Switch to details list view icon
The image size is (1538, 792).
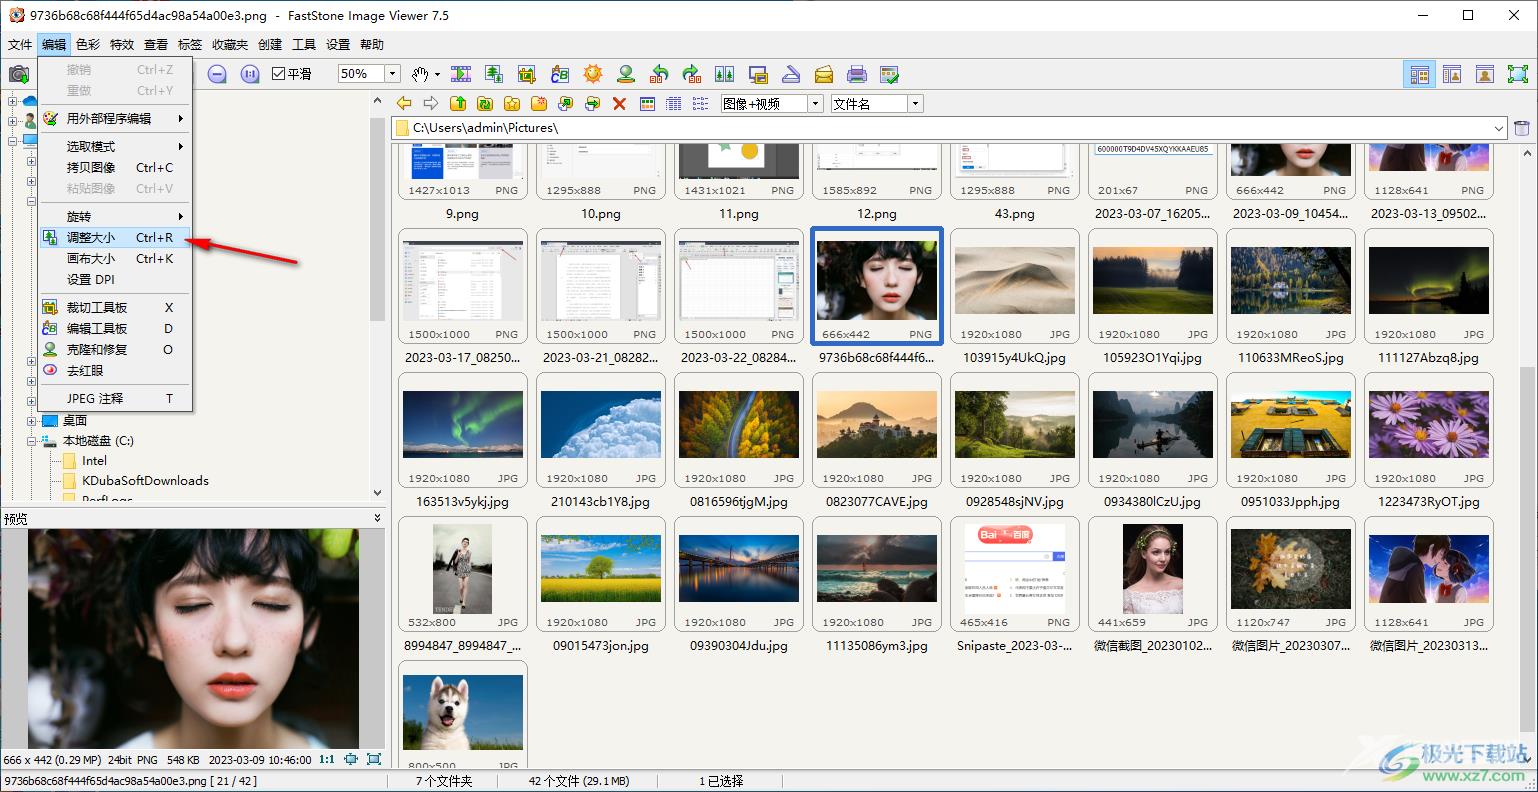tap(674, 103)
